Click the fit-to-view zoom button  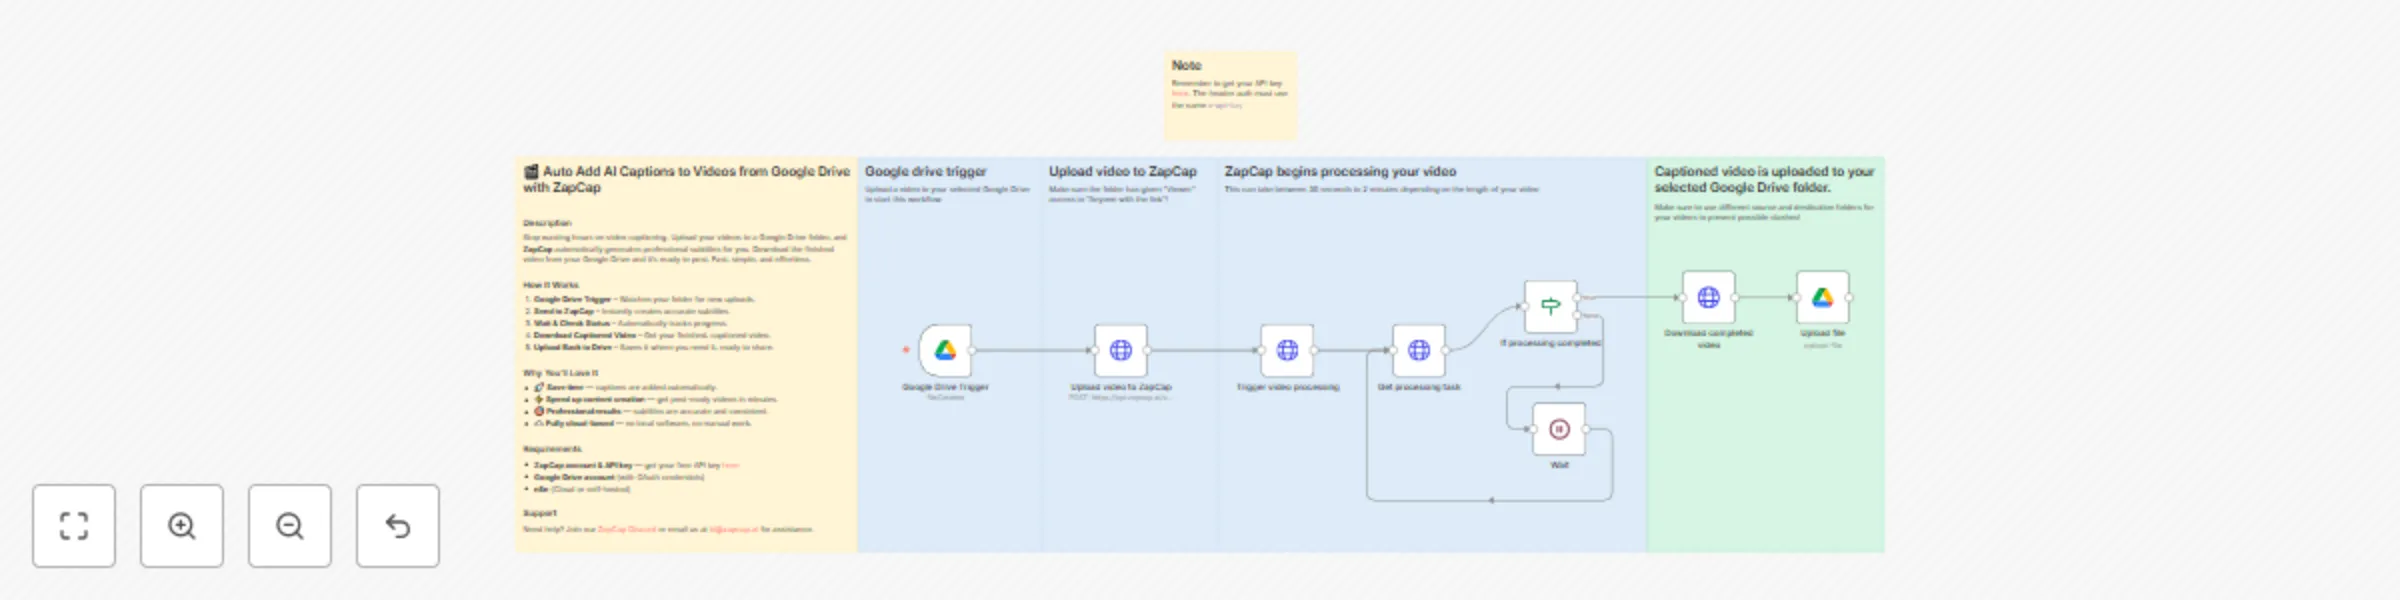(x=74, y=526)
